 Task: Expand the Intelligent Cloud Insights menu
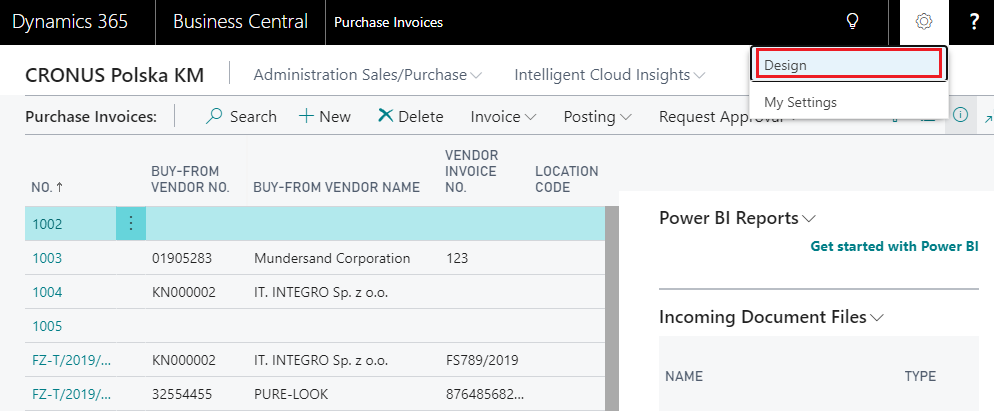[610, 75]
